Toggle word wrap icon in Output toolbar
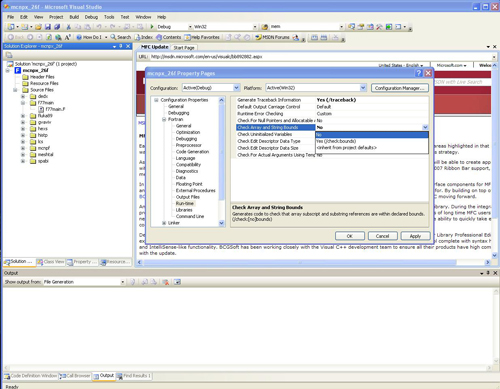The height and width of the screenshot is (389, 500). tap(177, 282)
